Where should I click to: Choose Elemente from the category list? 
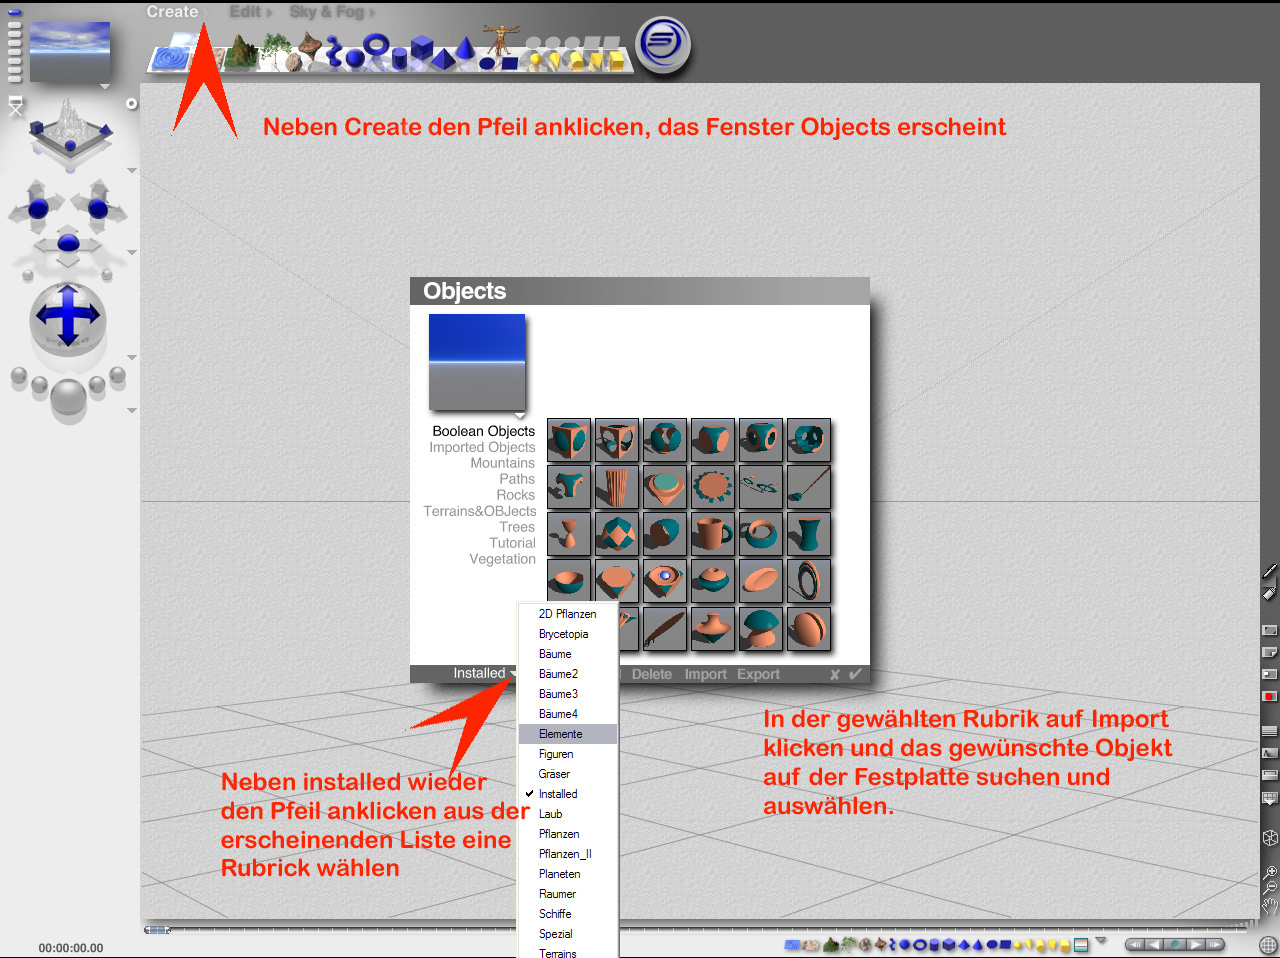[567, 734]
